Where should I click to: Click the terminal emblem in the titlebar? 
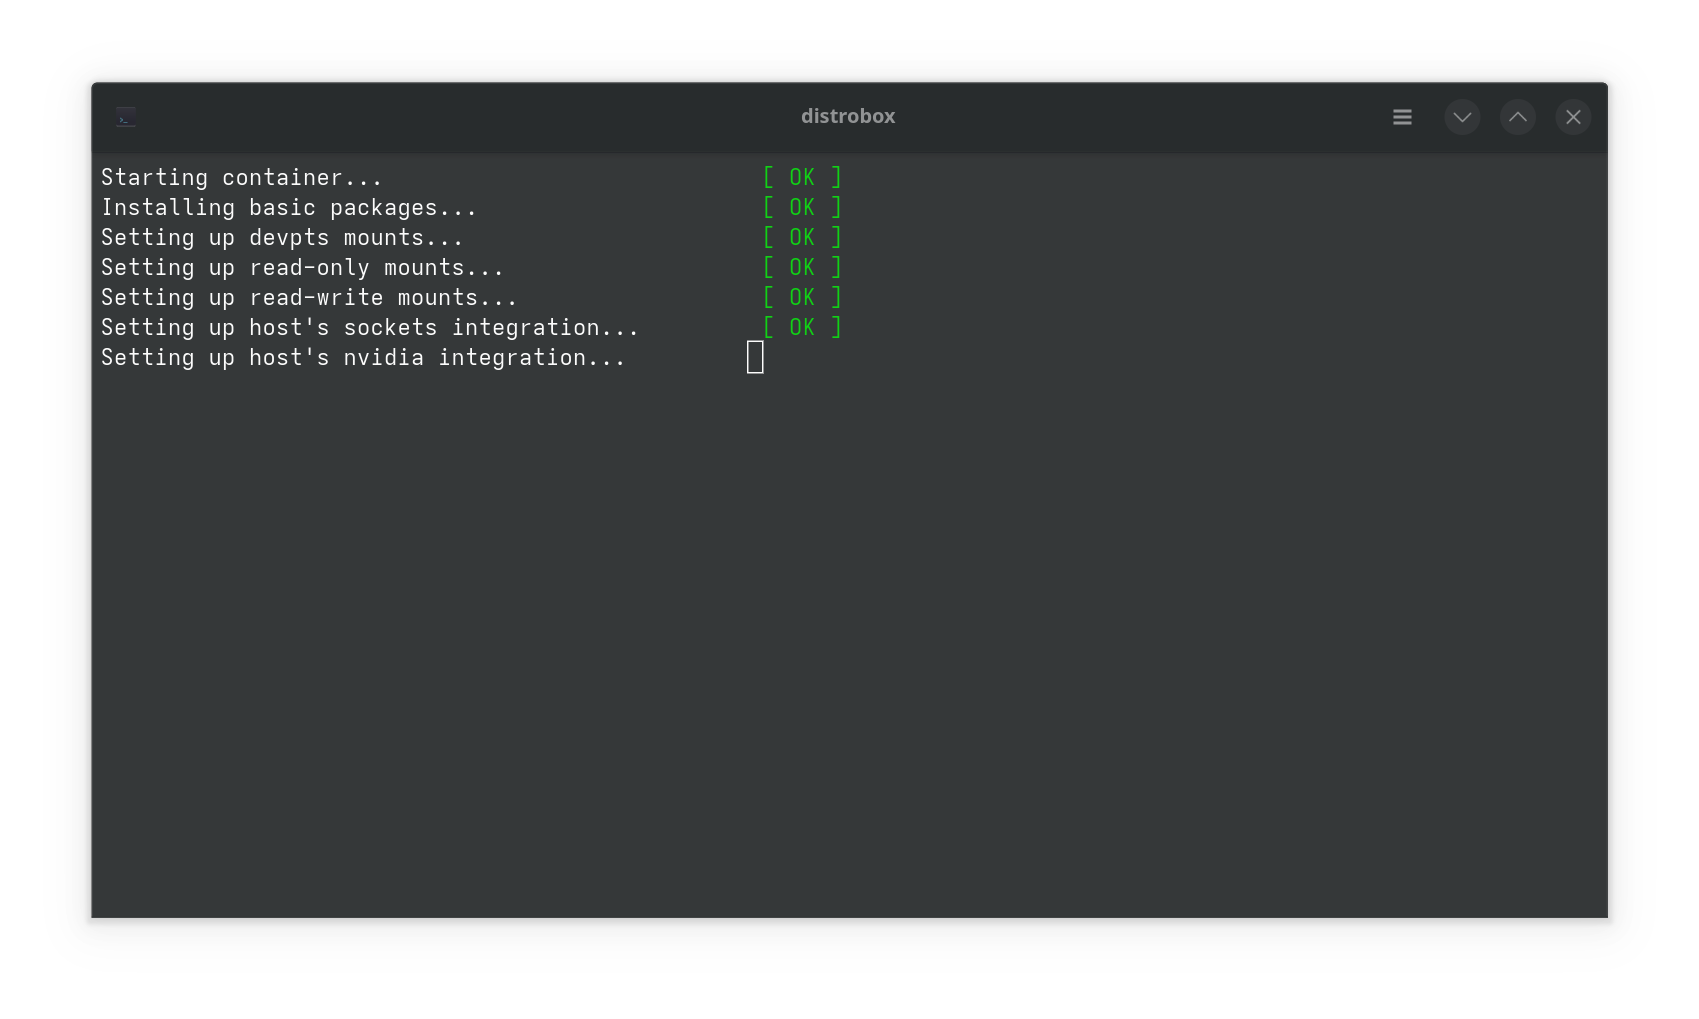pos(125,116)
